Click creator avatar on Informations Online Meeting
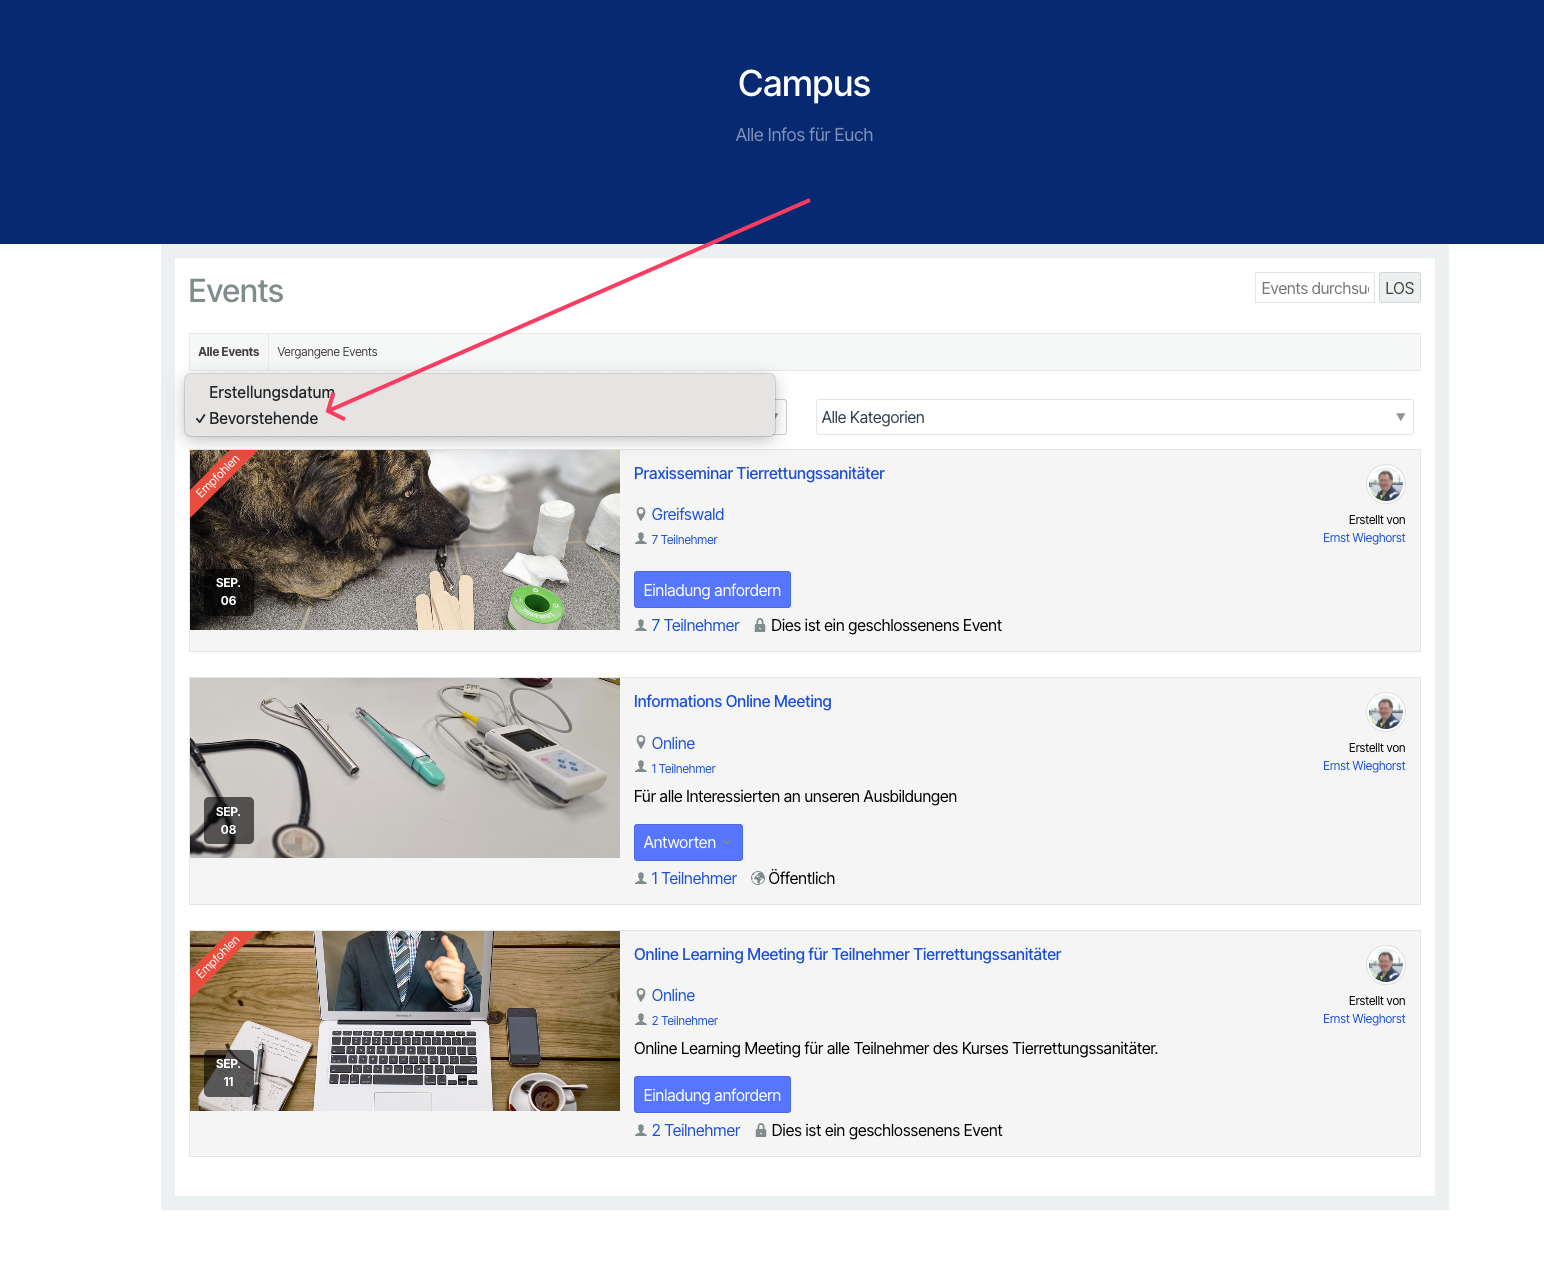The width and height of the screenshot is (1544, 1283). pos(1385,712)
